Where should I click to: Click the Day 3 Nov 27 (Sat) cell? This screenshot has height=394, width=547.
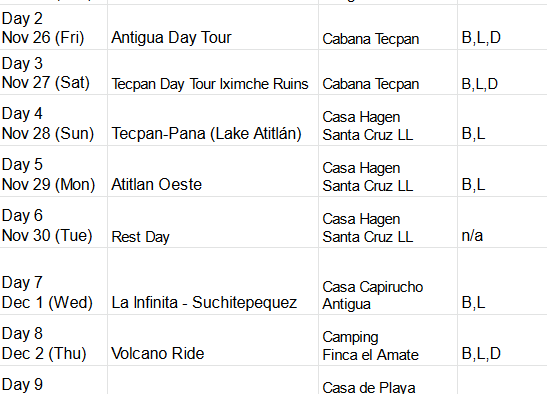[x=53, y=72]
